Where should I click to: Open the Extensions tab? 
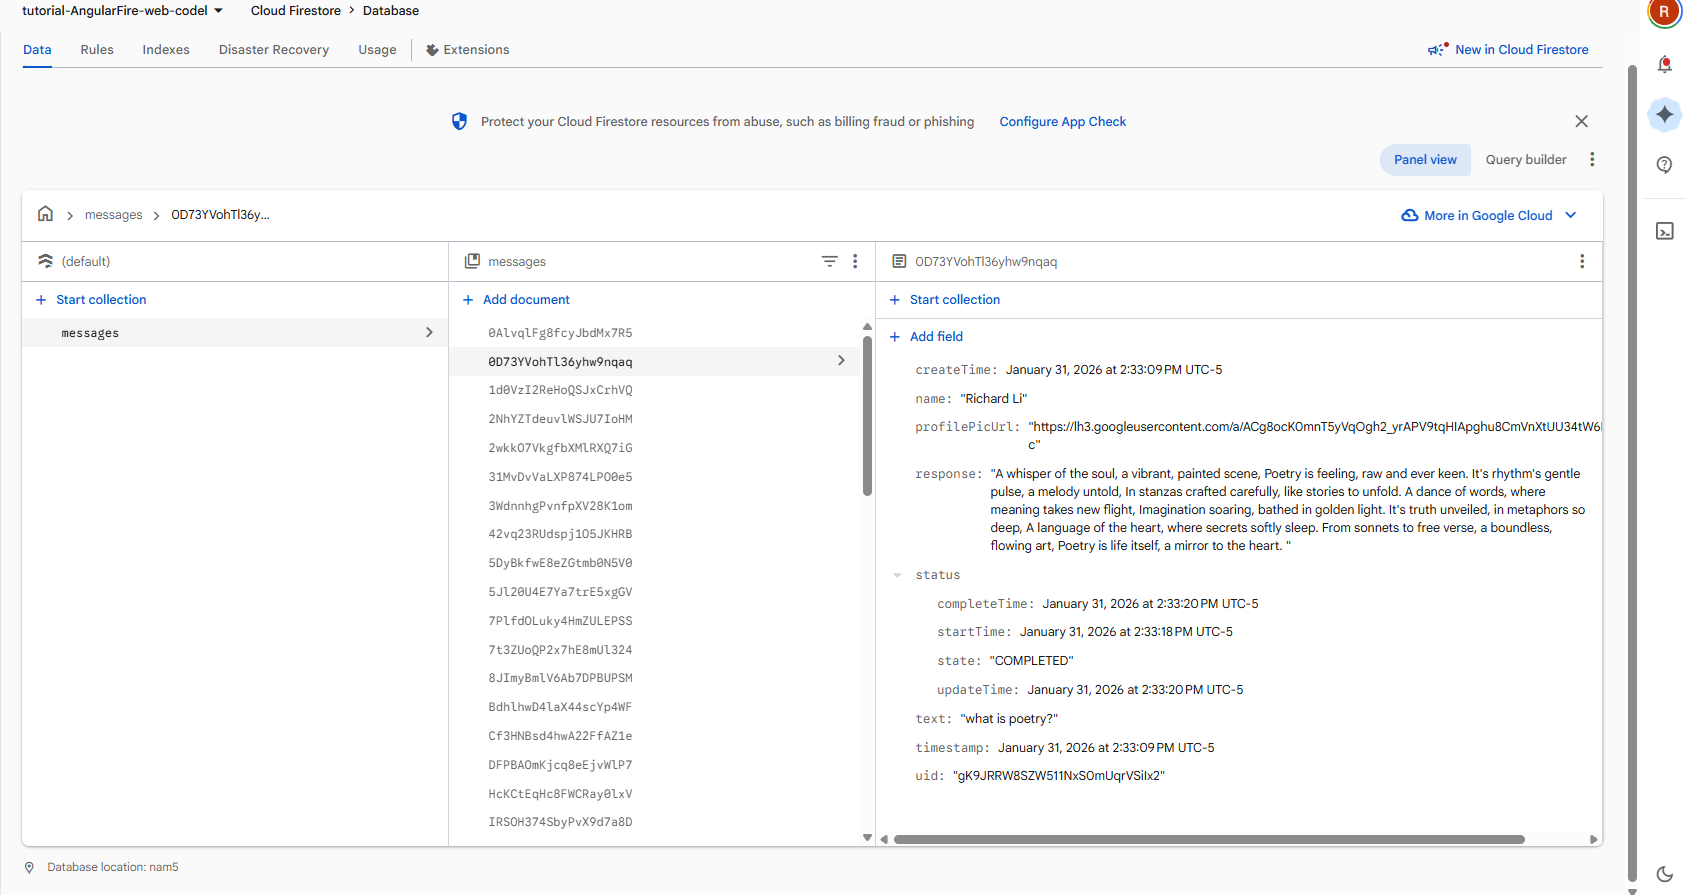tap(467, 50)
